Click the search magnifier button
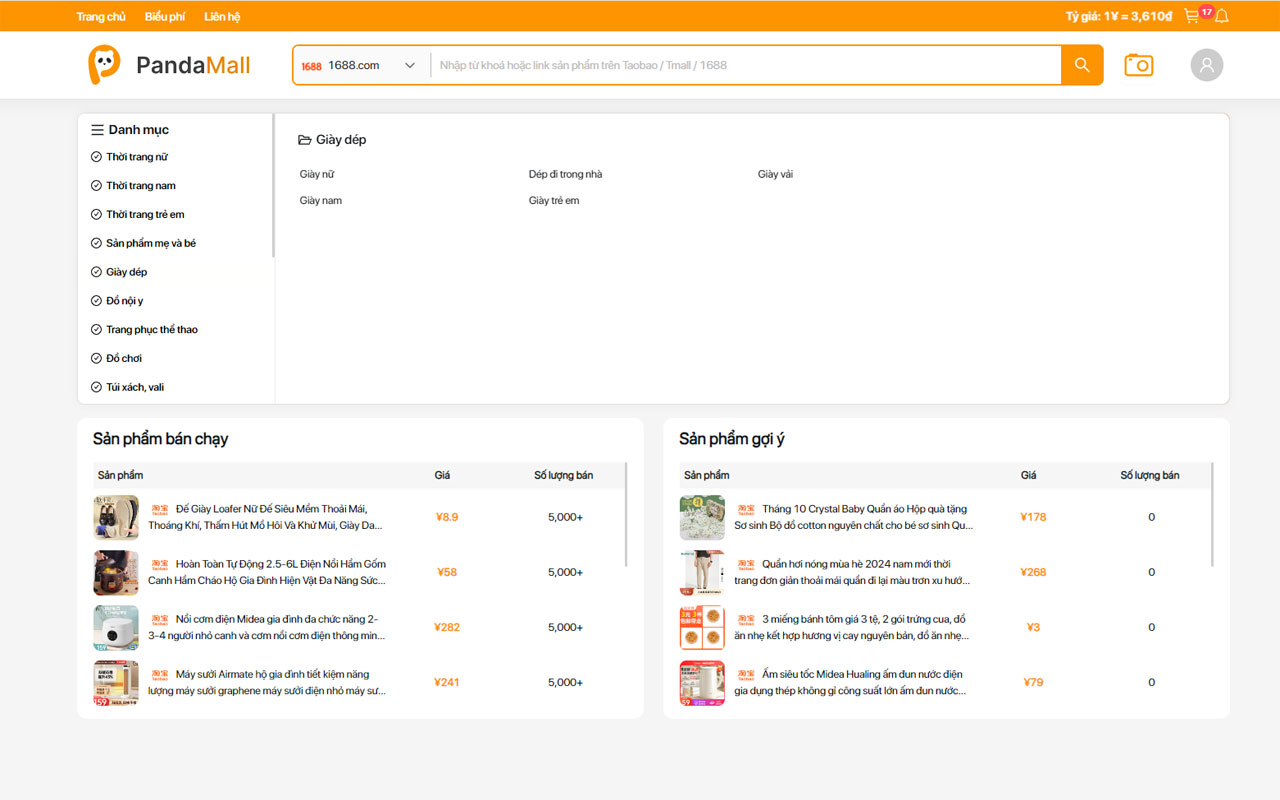The height and width of the screenshot is (800, 1280). [1082, 65]
